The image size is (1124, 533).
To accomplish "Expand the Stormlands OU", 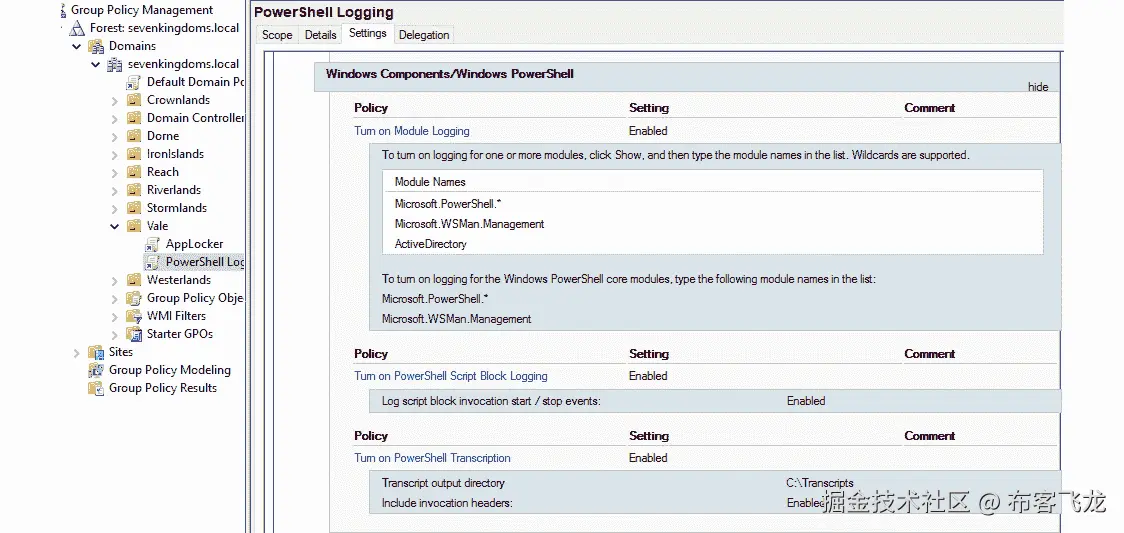I will (115, 208).
